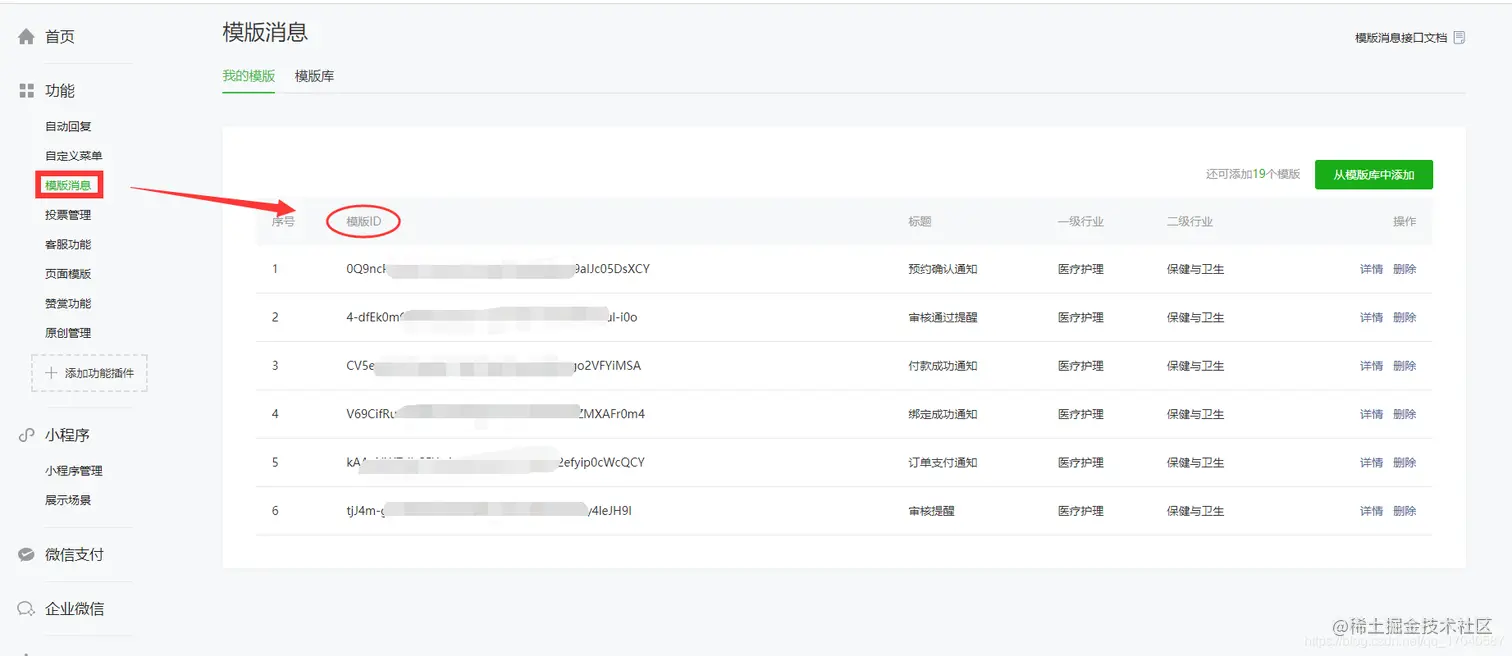
Task: Click title cell 绑定成功通知
Action: (x=943, y=414)
